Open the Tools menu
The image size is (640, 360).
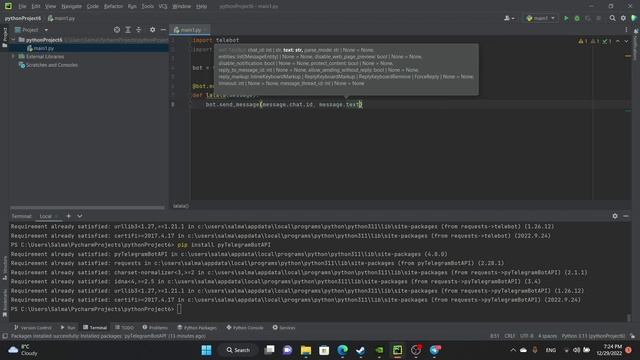point(148,6)
